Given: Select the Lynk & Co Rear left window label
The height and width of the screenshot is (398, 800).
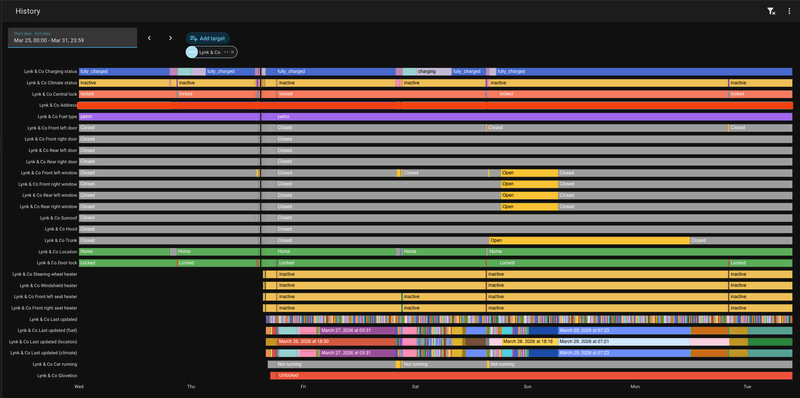Looking at the screenshot, I should [x=50, y=195].
